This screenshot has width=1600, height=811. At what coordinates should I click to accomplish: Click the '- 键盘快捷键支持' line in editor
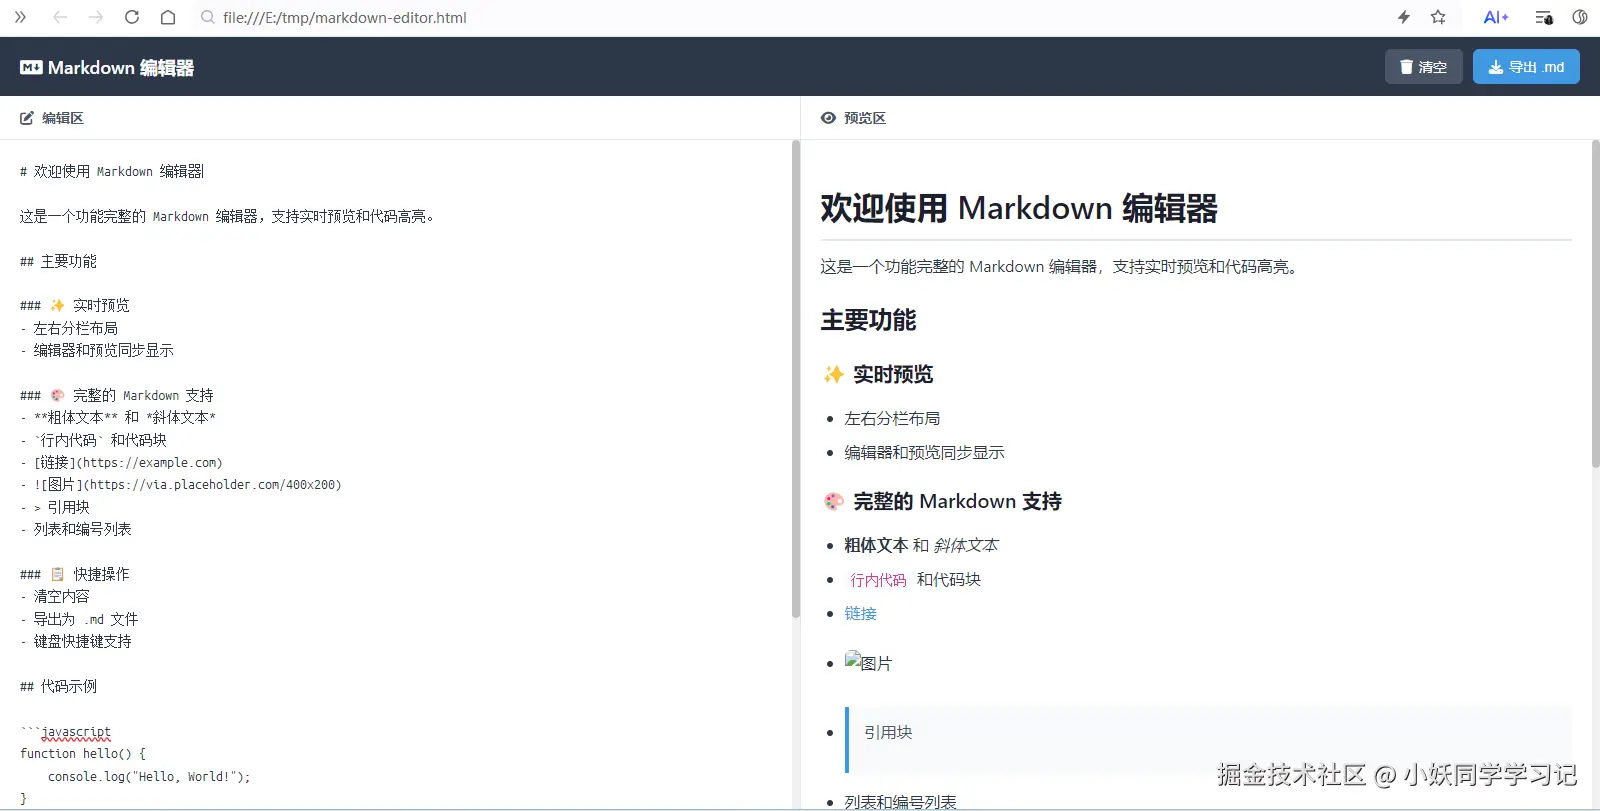[76, 641]
